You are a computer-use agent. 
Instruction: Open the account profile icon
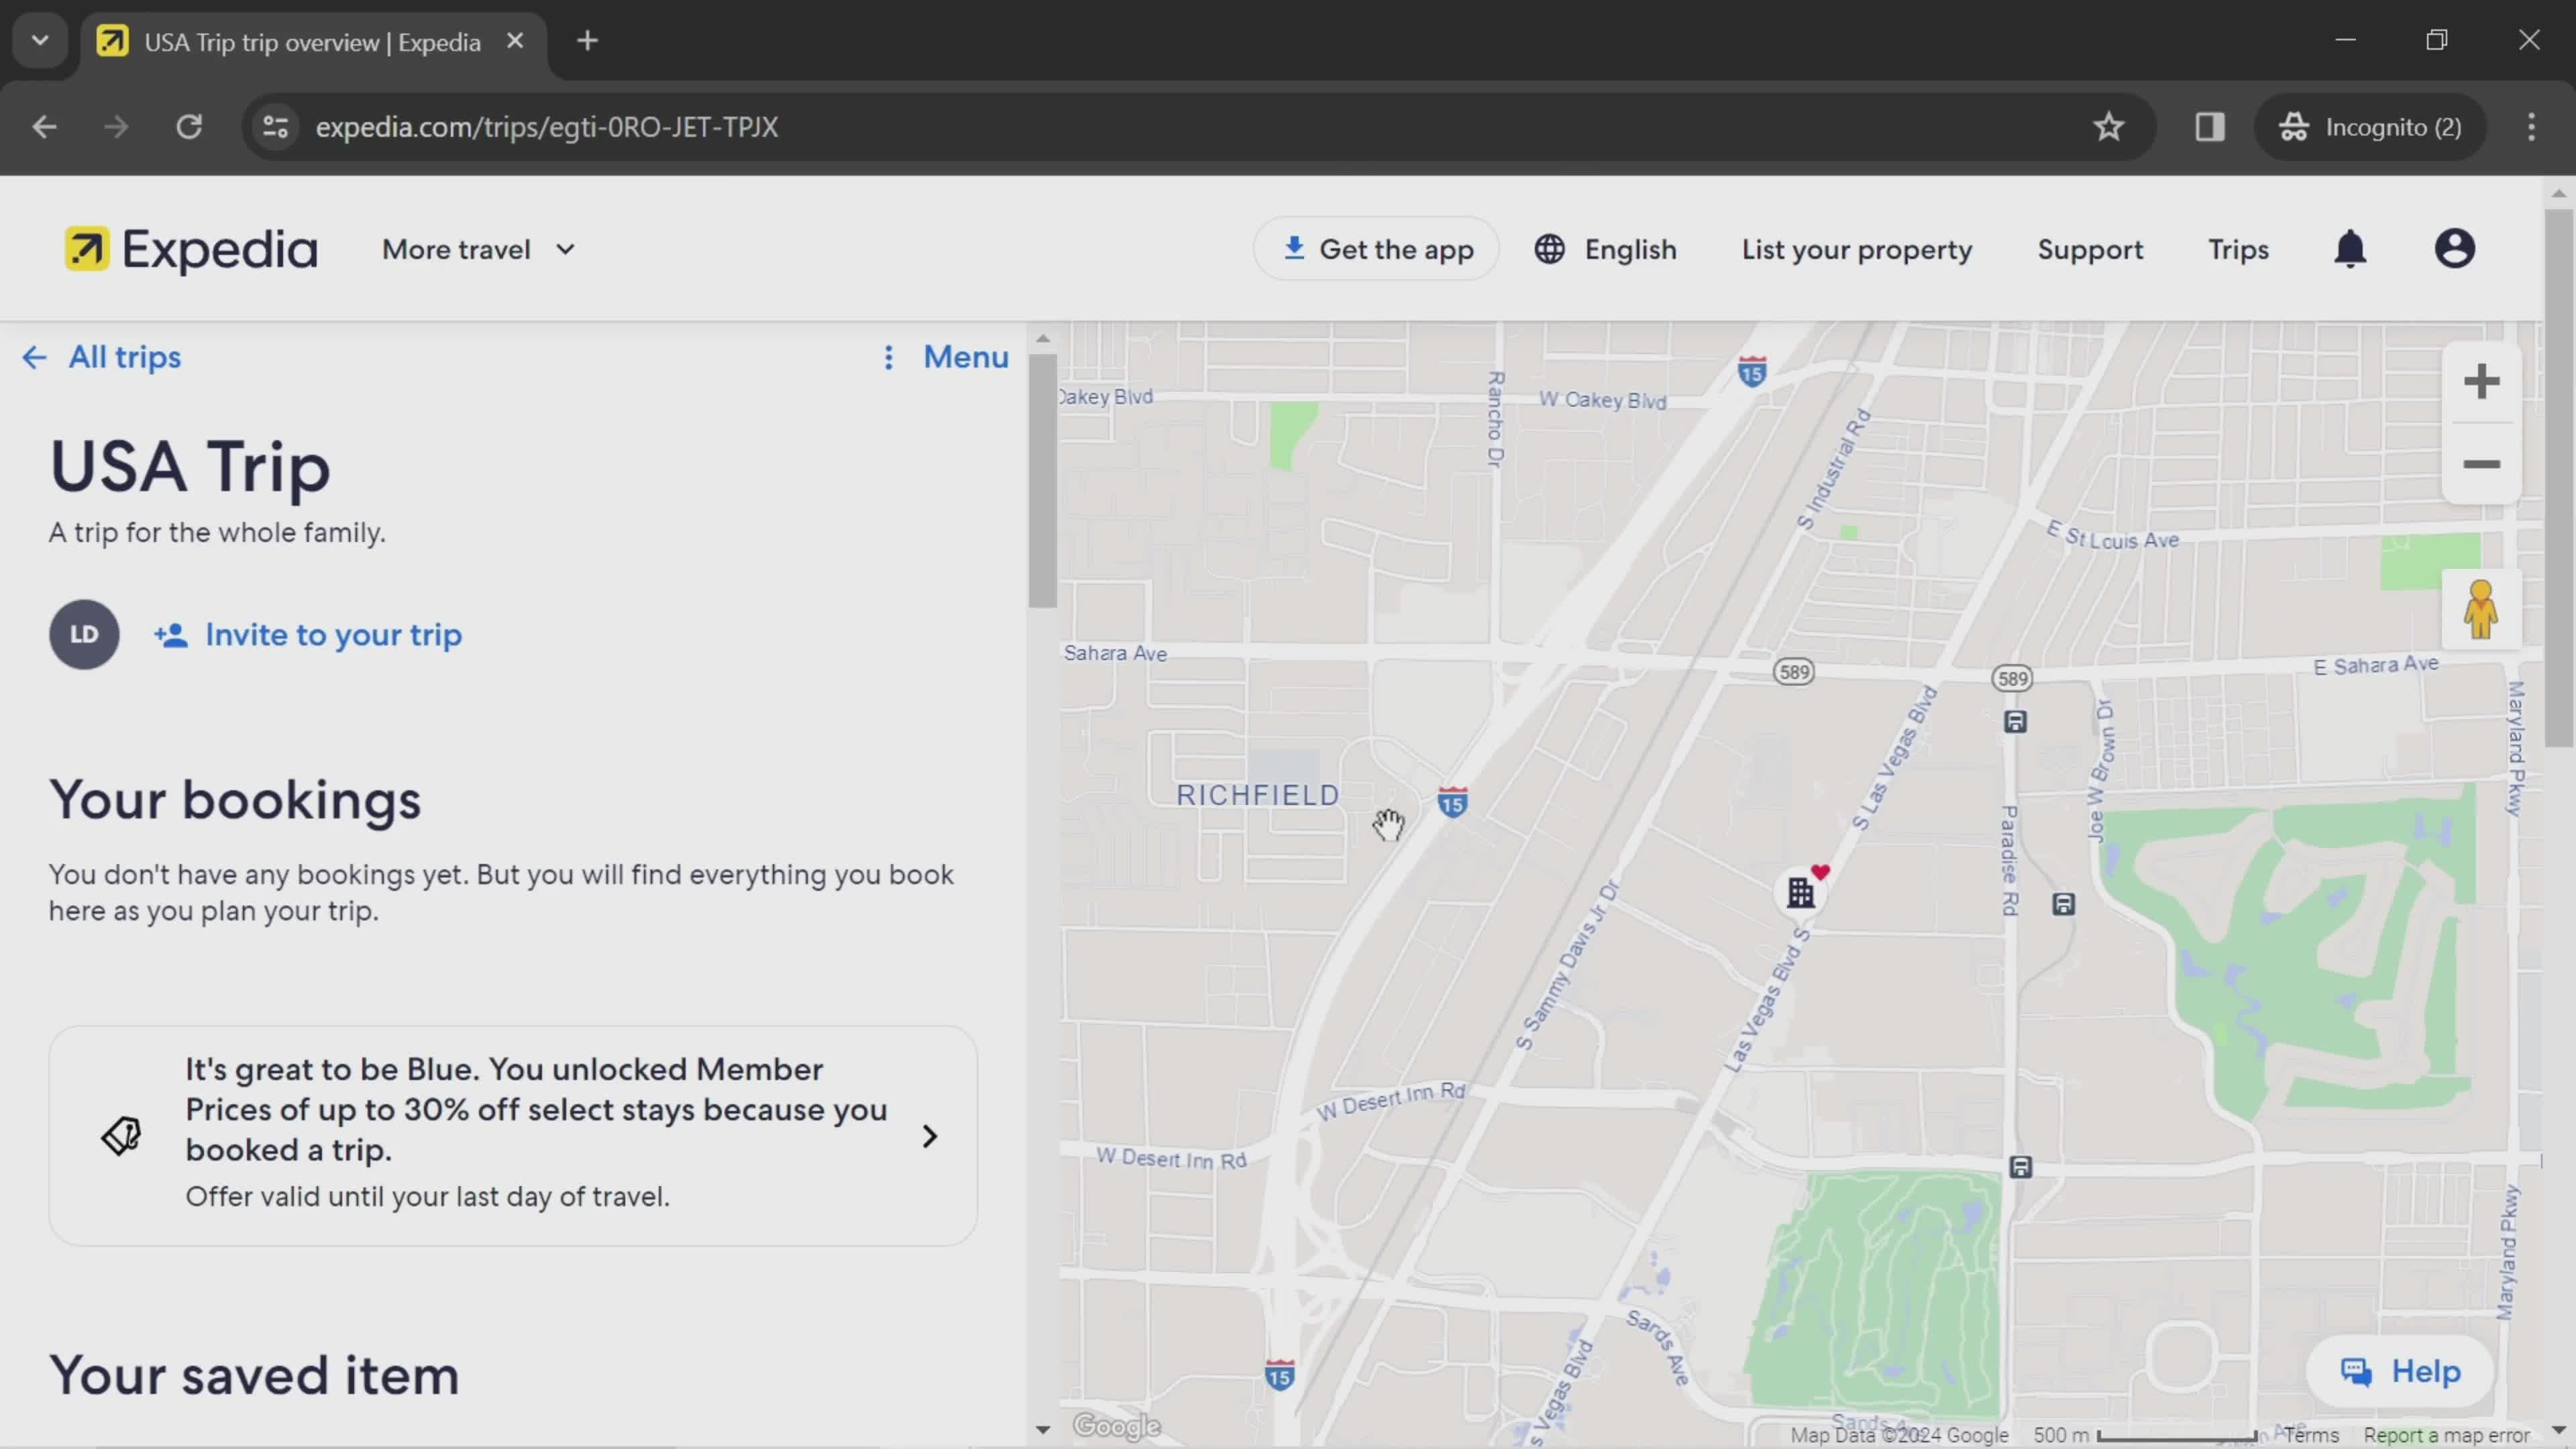pos(2454,249)
